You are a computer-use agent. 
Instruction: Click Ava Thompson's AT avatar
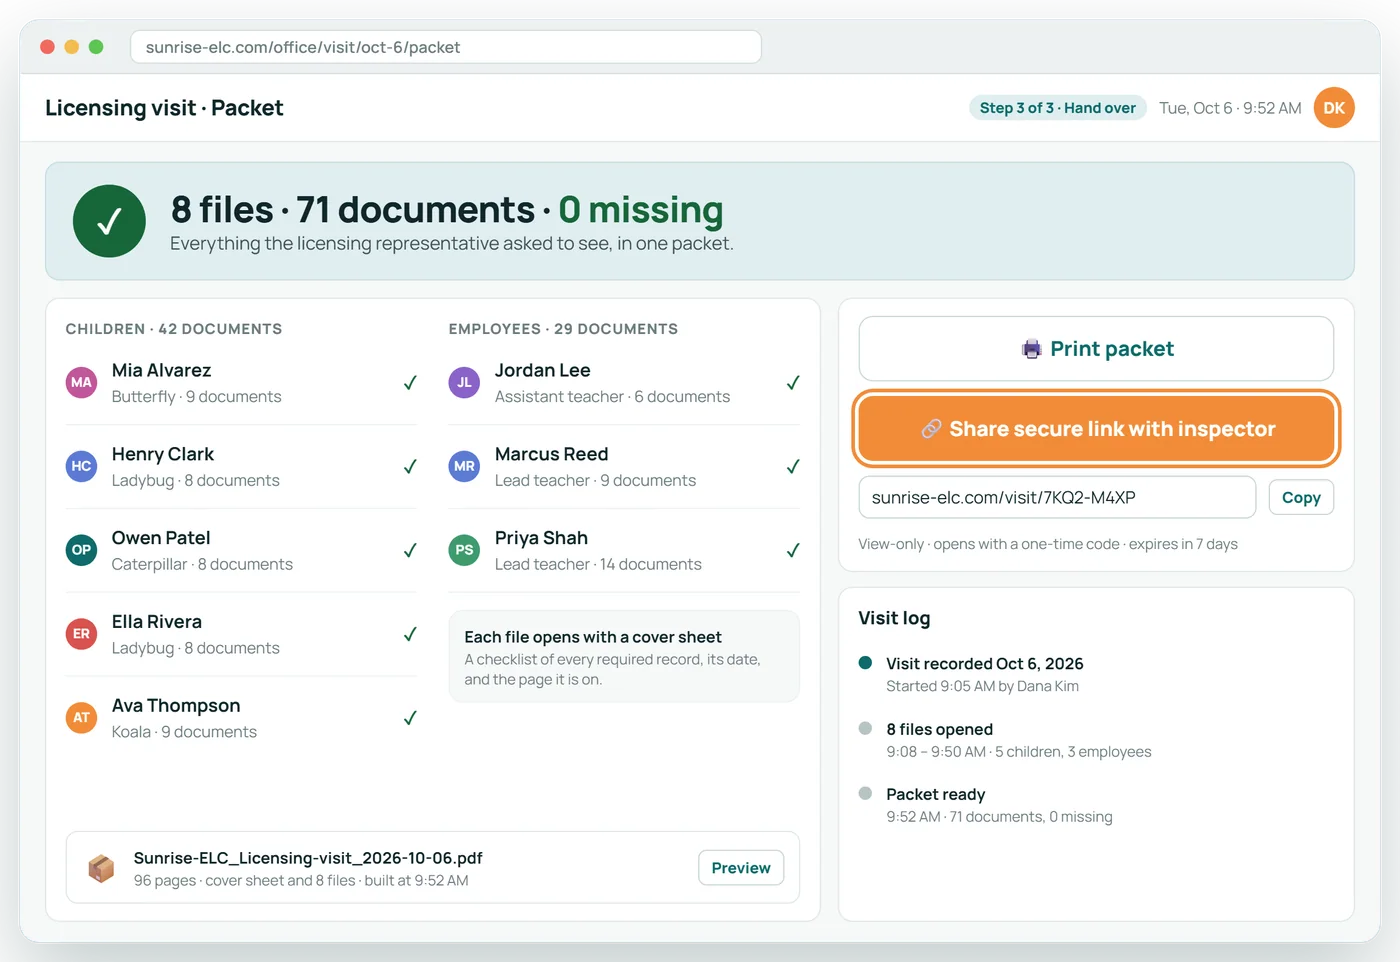[81, 717]
